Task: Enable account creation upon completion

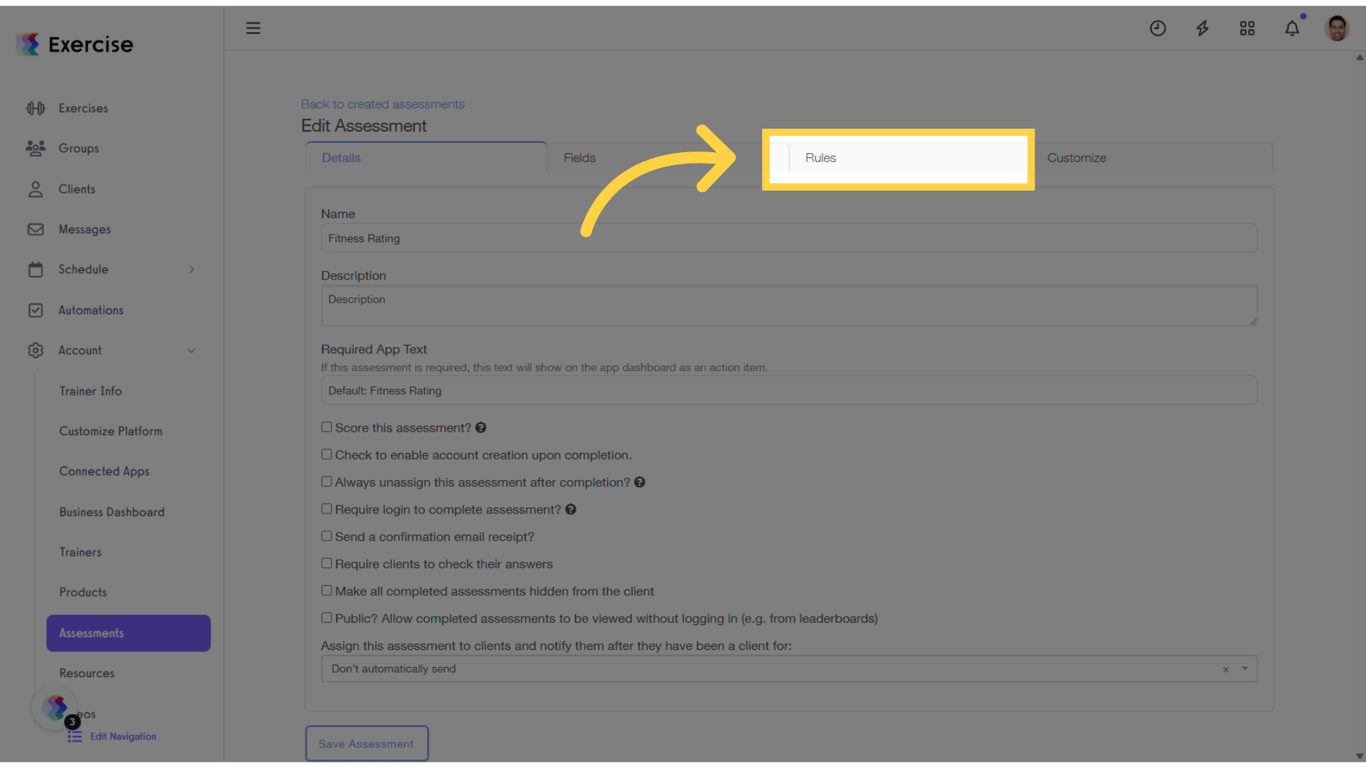Action: click(326, 454)
